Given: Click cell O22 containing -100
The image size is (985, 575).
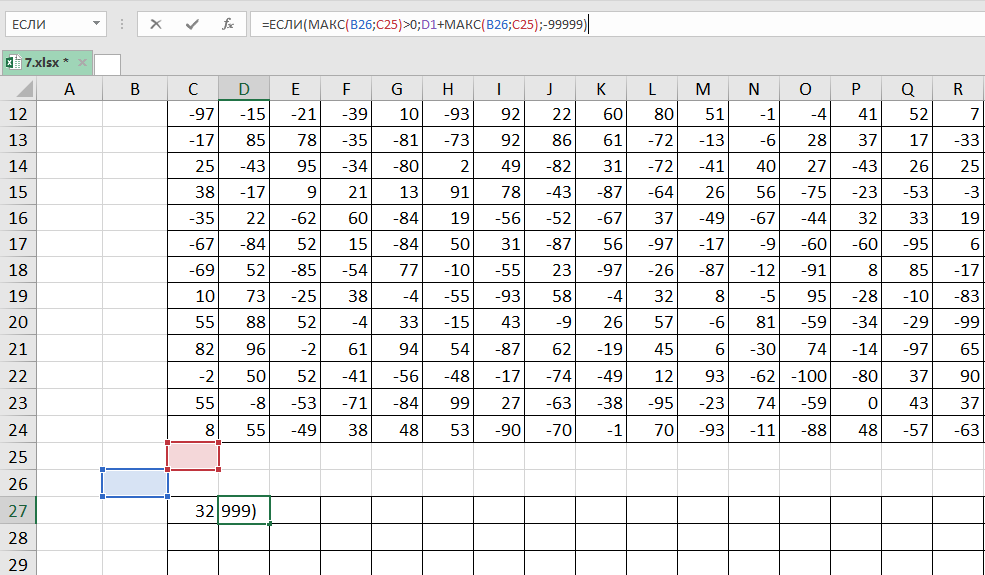Looking at the screenshot, I should tap(805, 373).
